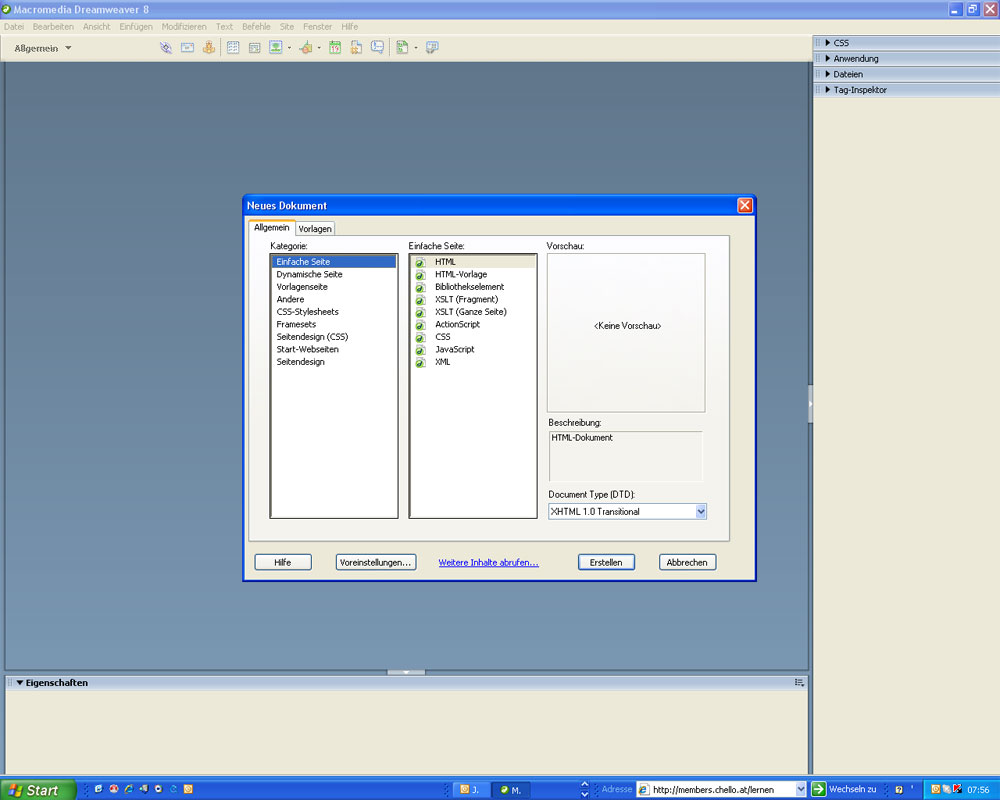This screenshot has width=1000, height=800.
Task: Select CSS-Stylesheets in the Kategorie list
Action: (x=308, y=312)
